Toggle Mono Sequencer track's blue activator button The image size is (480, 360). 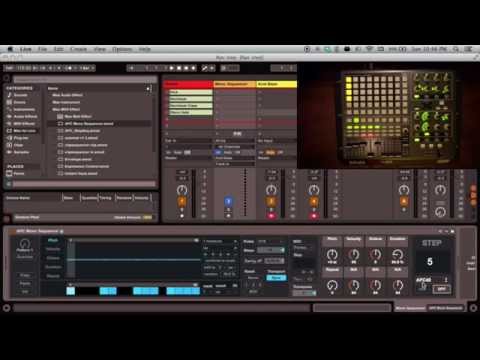pos(228,201)
